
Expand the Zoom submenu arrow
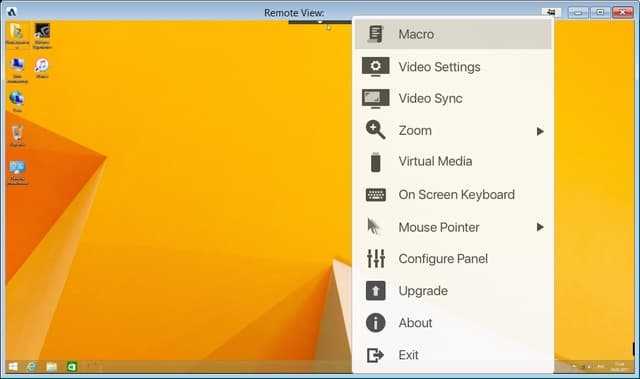pos(540,131)
